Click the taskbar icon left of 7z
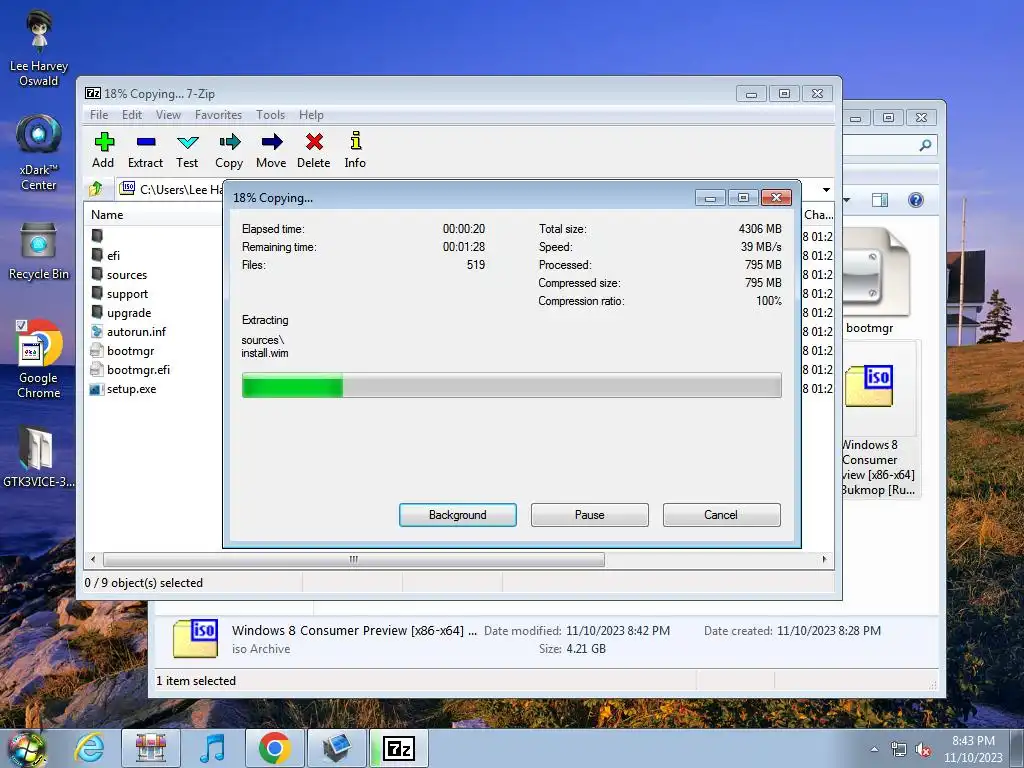This screenshot has width=1024, height=768. point(336,748)
